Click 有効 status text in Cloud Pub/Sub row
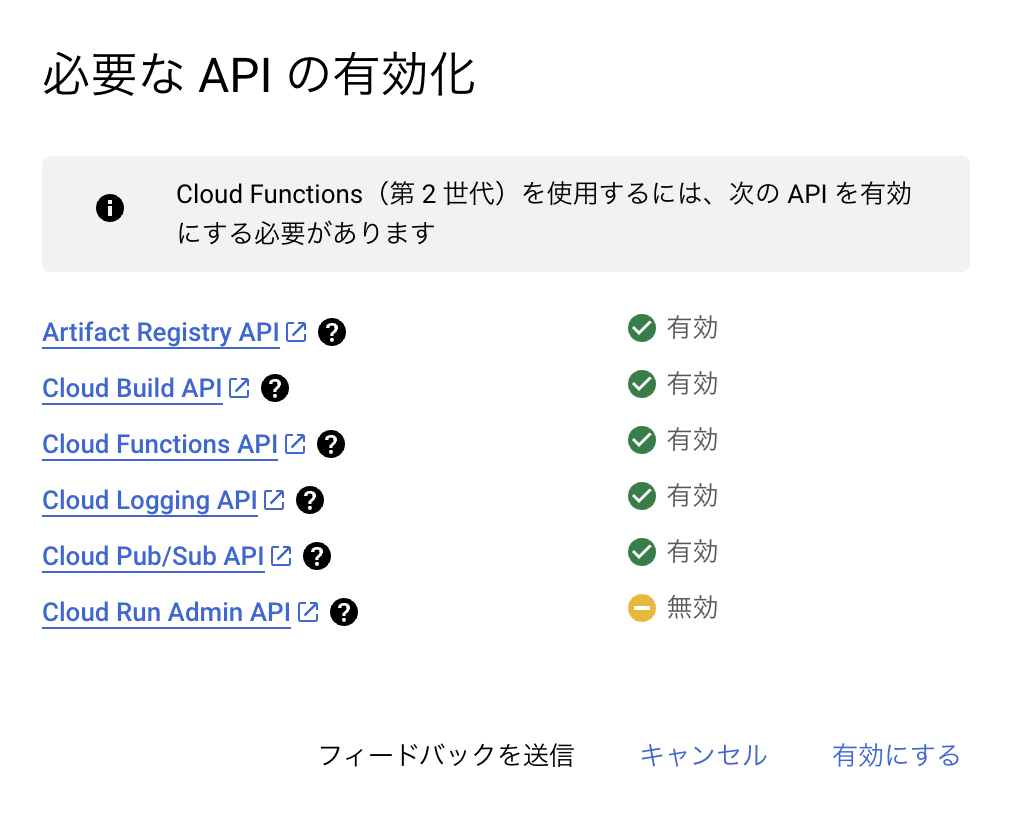 [x=693, y=552]
